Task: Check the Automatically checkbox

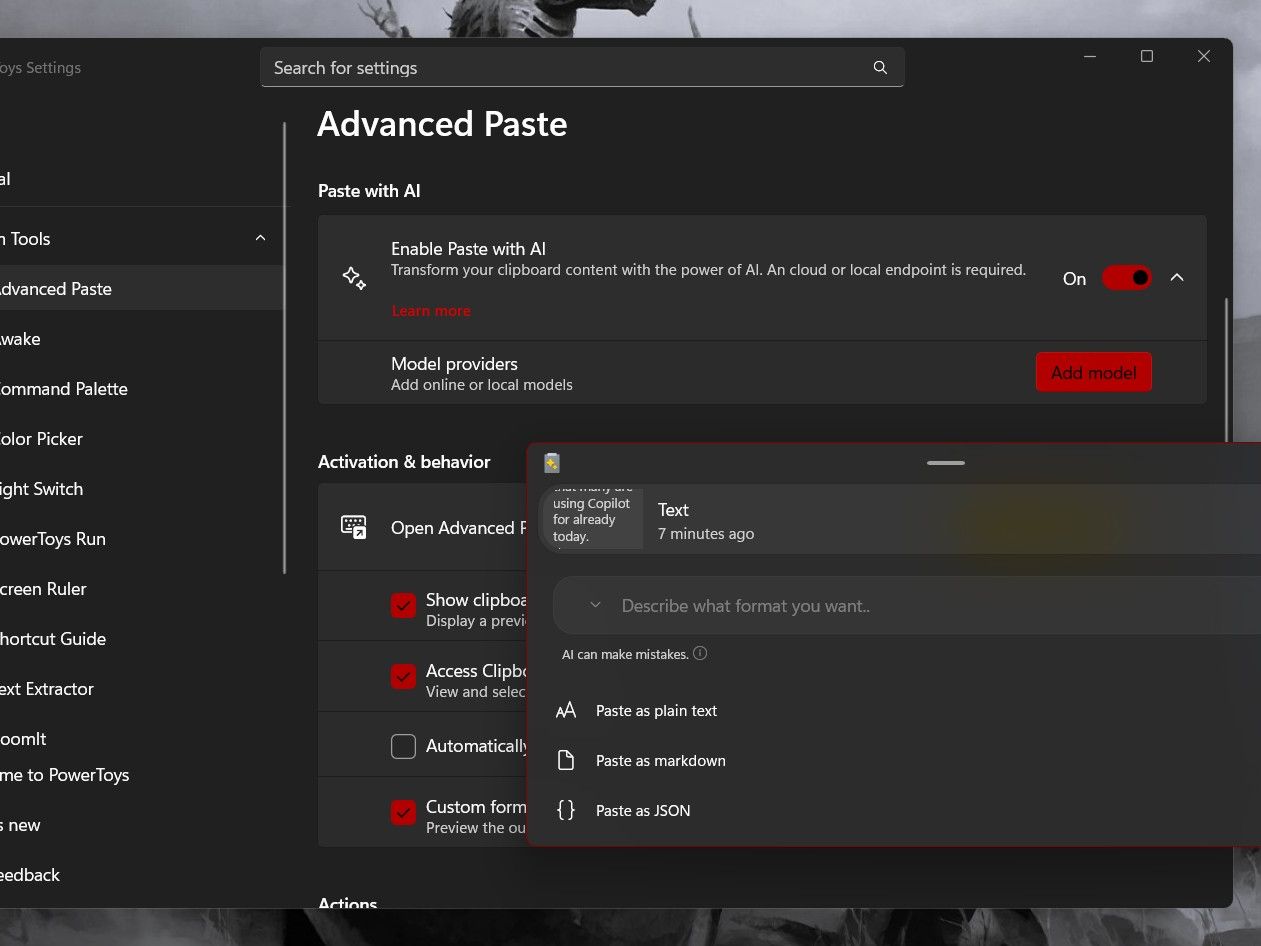Action: click(x=403, y=746)
